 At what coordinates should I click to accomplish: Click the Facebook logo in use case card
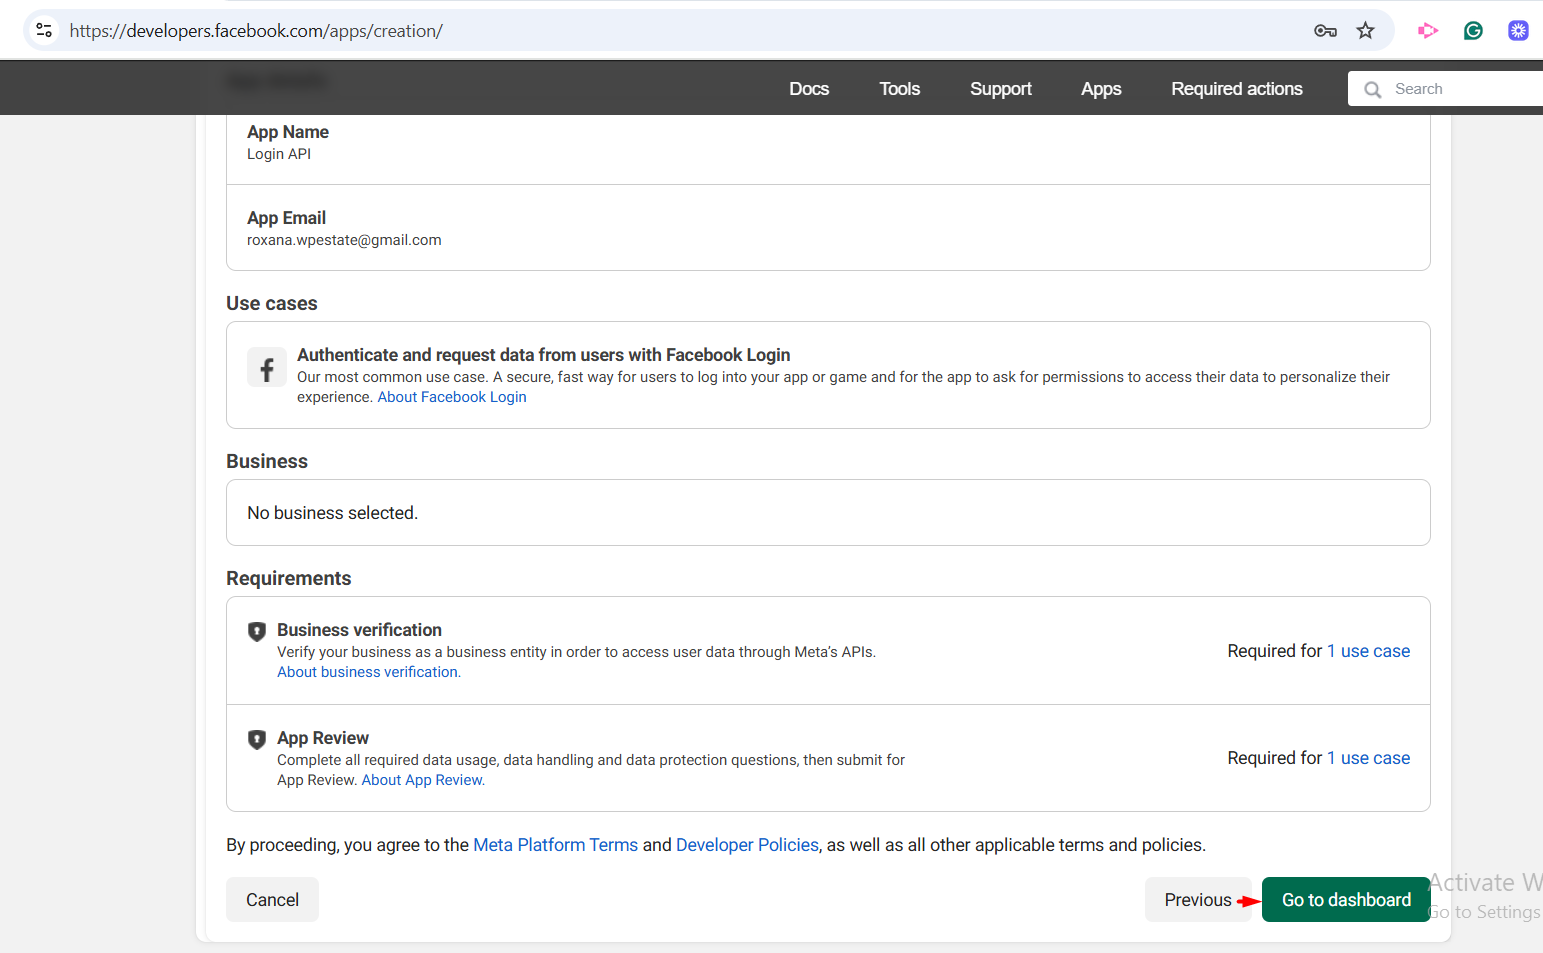(x=267, y=368)
